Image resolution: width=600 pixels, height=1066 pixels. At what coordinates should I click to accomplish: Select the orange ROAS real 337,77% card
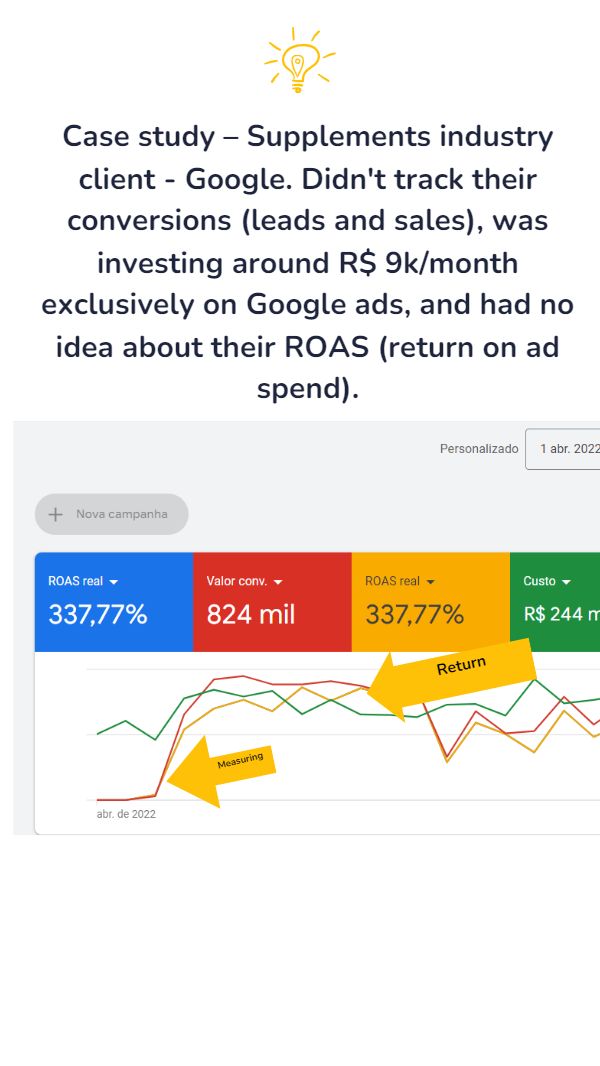[430, 602]
